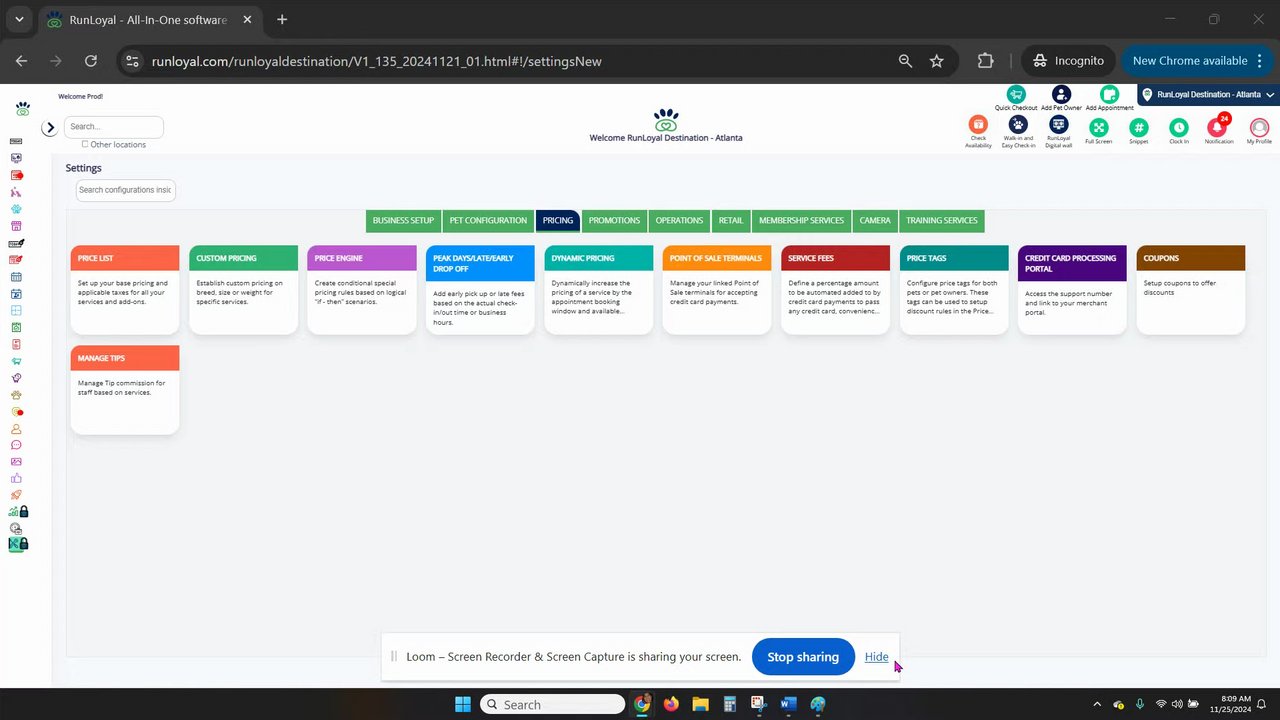
Task: Open the Price Tags card
Action: [x=954, y=290]
